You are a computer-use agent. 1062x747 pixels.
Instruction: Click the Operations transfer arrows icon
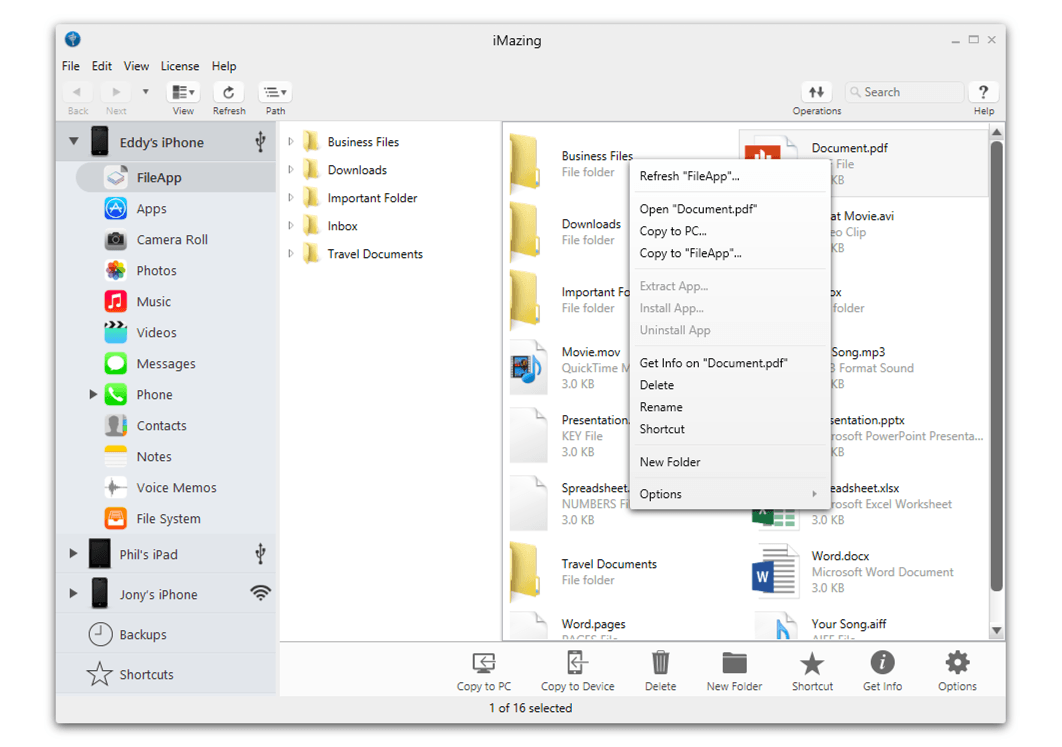(817, 92)
